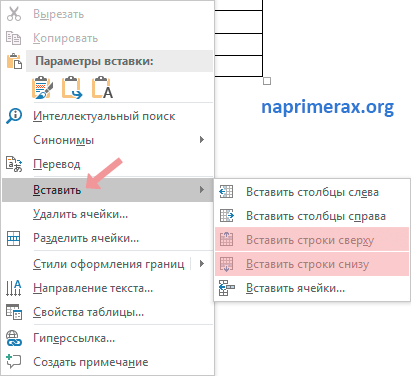This screenshot has width=411, height=376.
Task: Choose Keep Text Only paste icon
Action: [x=102, y=88]
